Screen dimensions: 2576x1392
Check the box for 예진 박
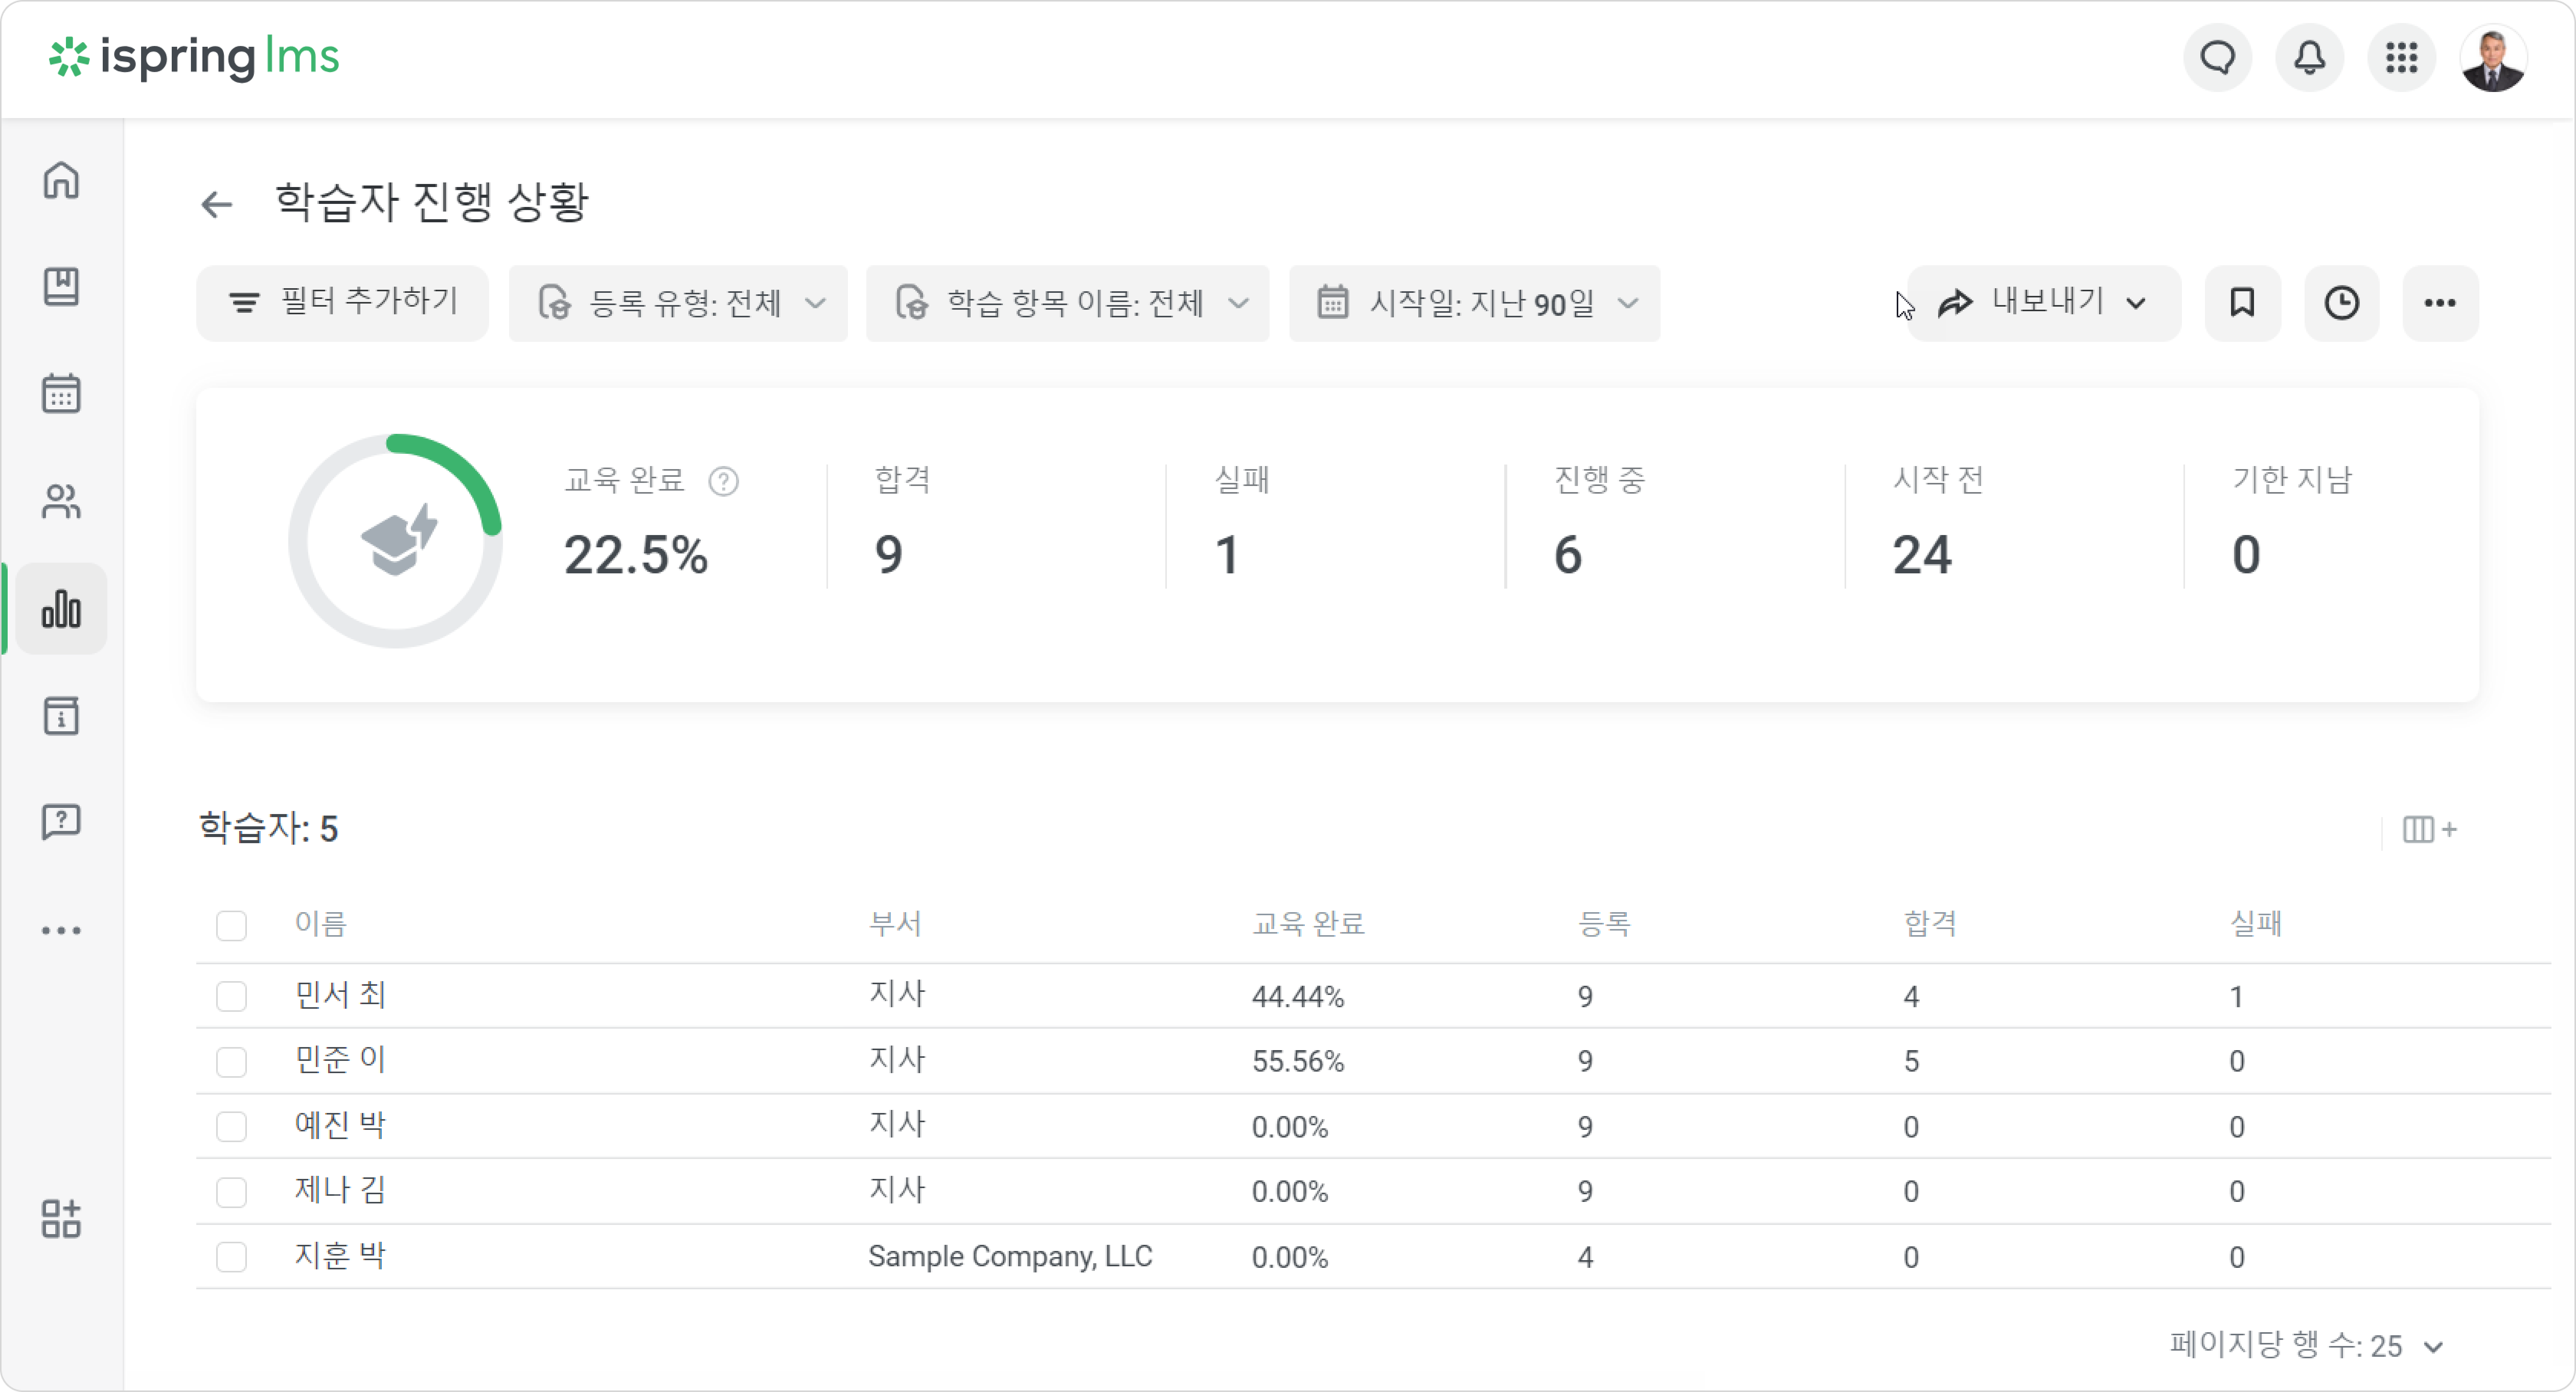point(231,1127)
